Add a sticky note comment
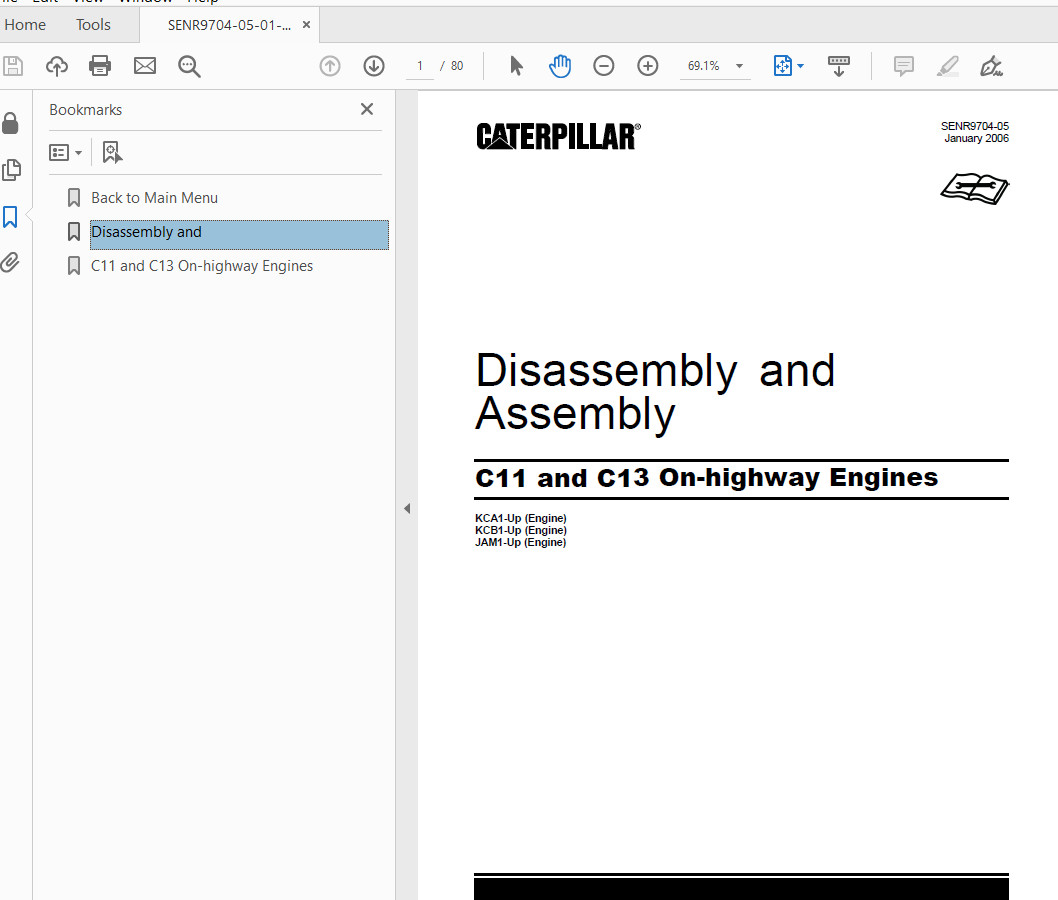 point(903,66)
